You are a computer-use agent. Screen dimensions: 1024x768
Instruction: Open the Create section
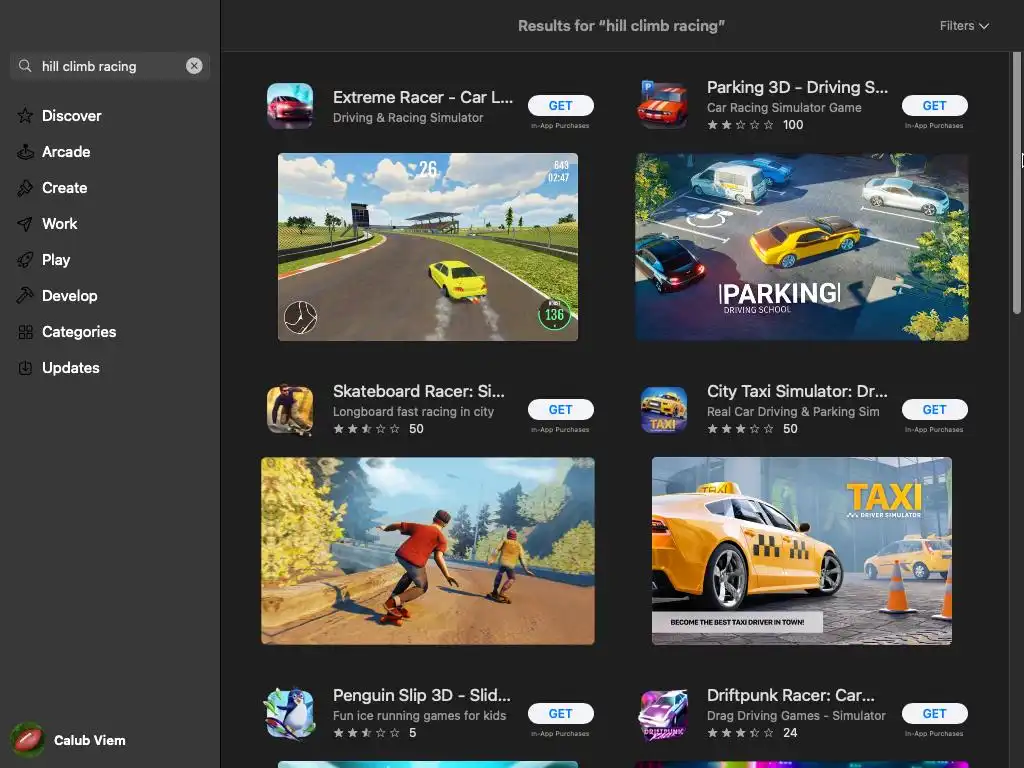click(x=65, y=188)
